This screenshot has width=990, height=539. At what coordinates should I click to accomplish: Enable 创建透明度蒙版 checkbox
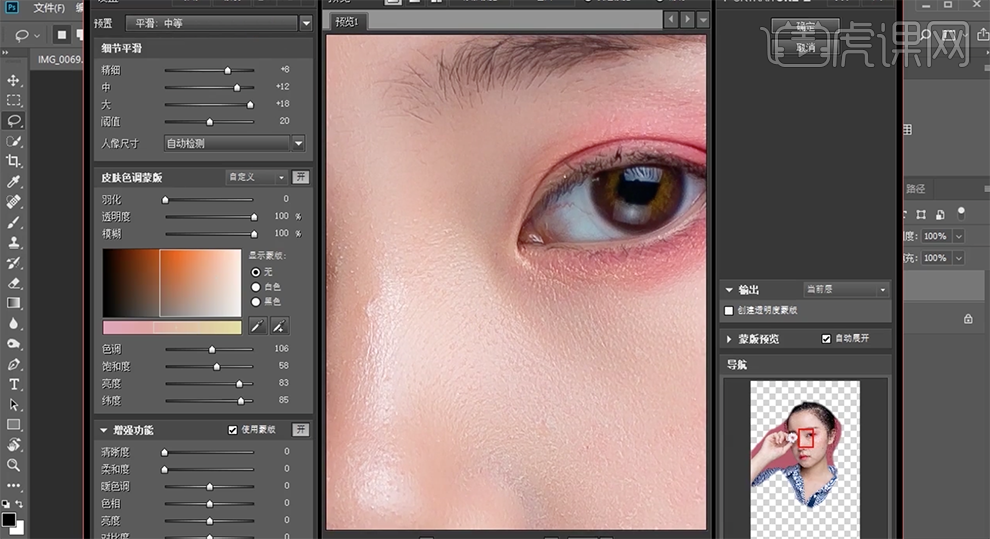coord(728,311)
